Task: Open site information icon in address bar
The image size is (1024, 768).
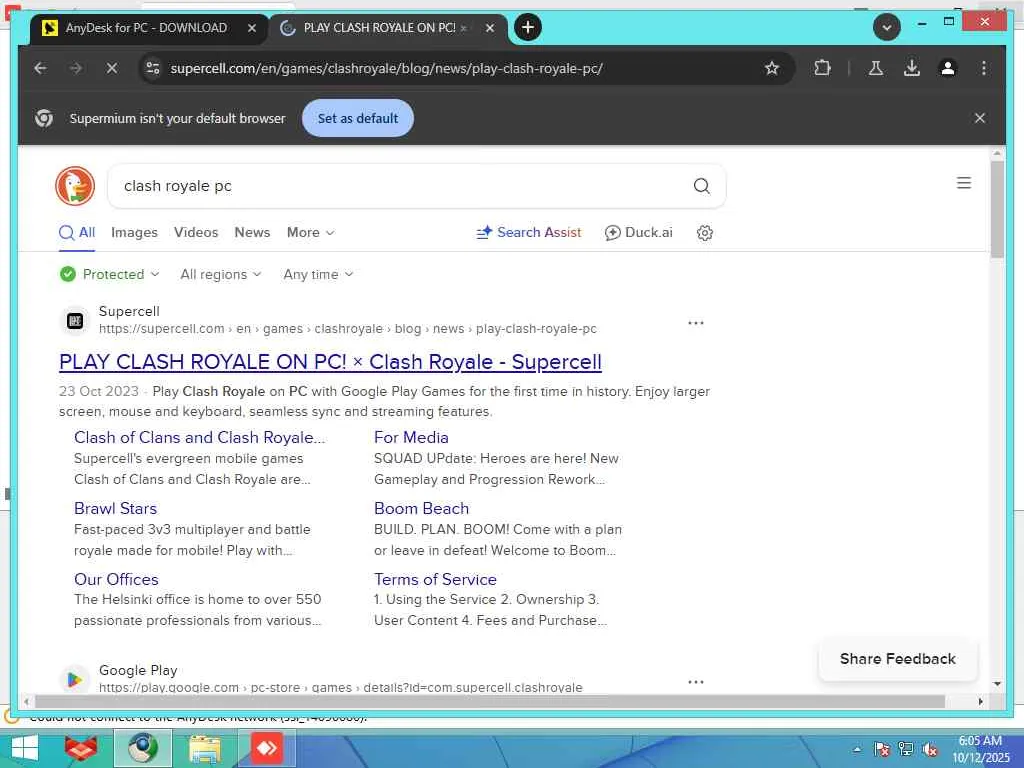Action: click(153, 68)
